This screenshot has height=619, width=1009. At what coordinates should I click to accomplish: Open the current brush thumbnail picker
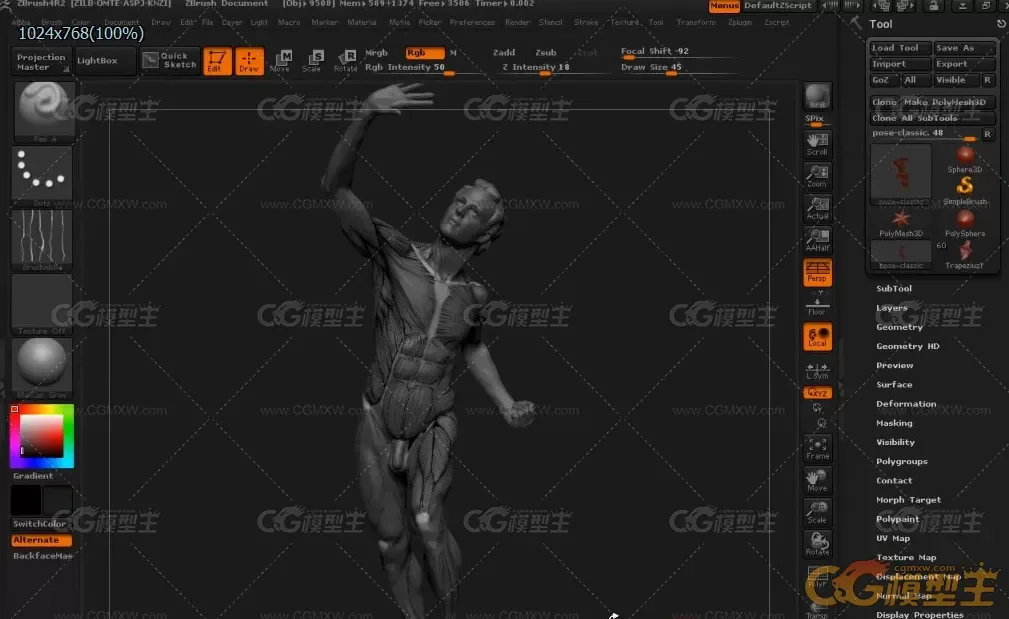coord(42,112)
